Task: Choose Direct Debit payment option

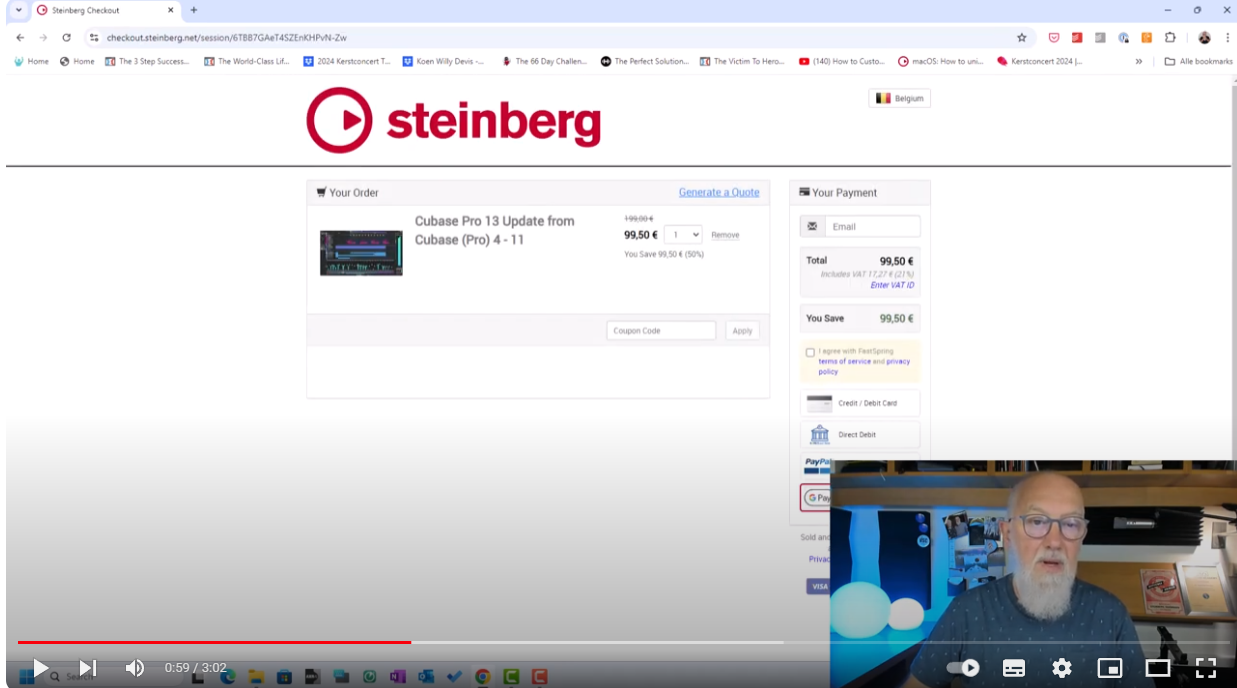Action: click(x=860, y=435)
